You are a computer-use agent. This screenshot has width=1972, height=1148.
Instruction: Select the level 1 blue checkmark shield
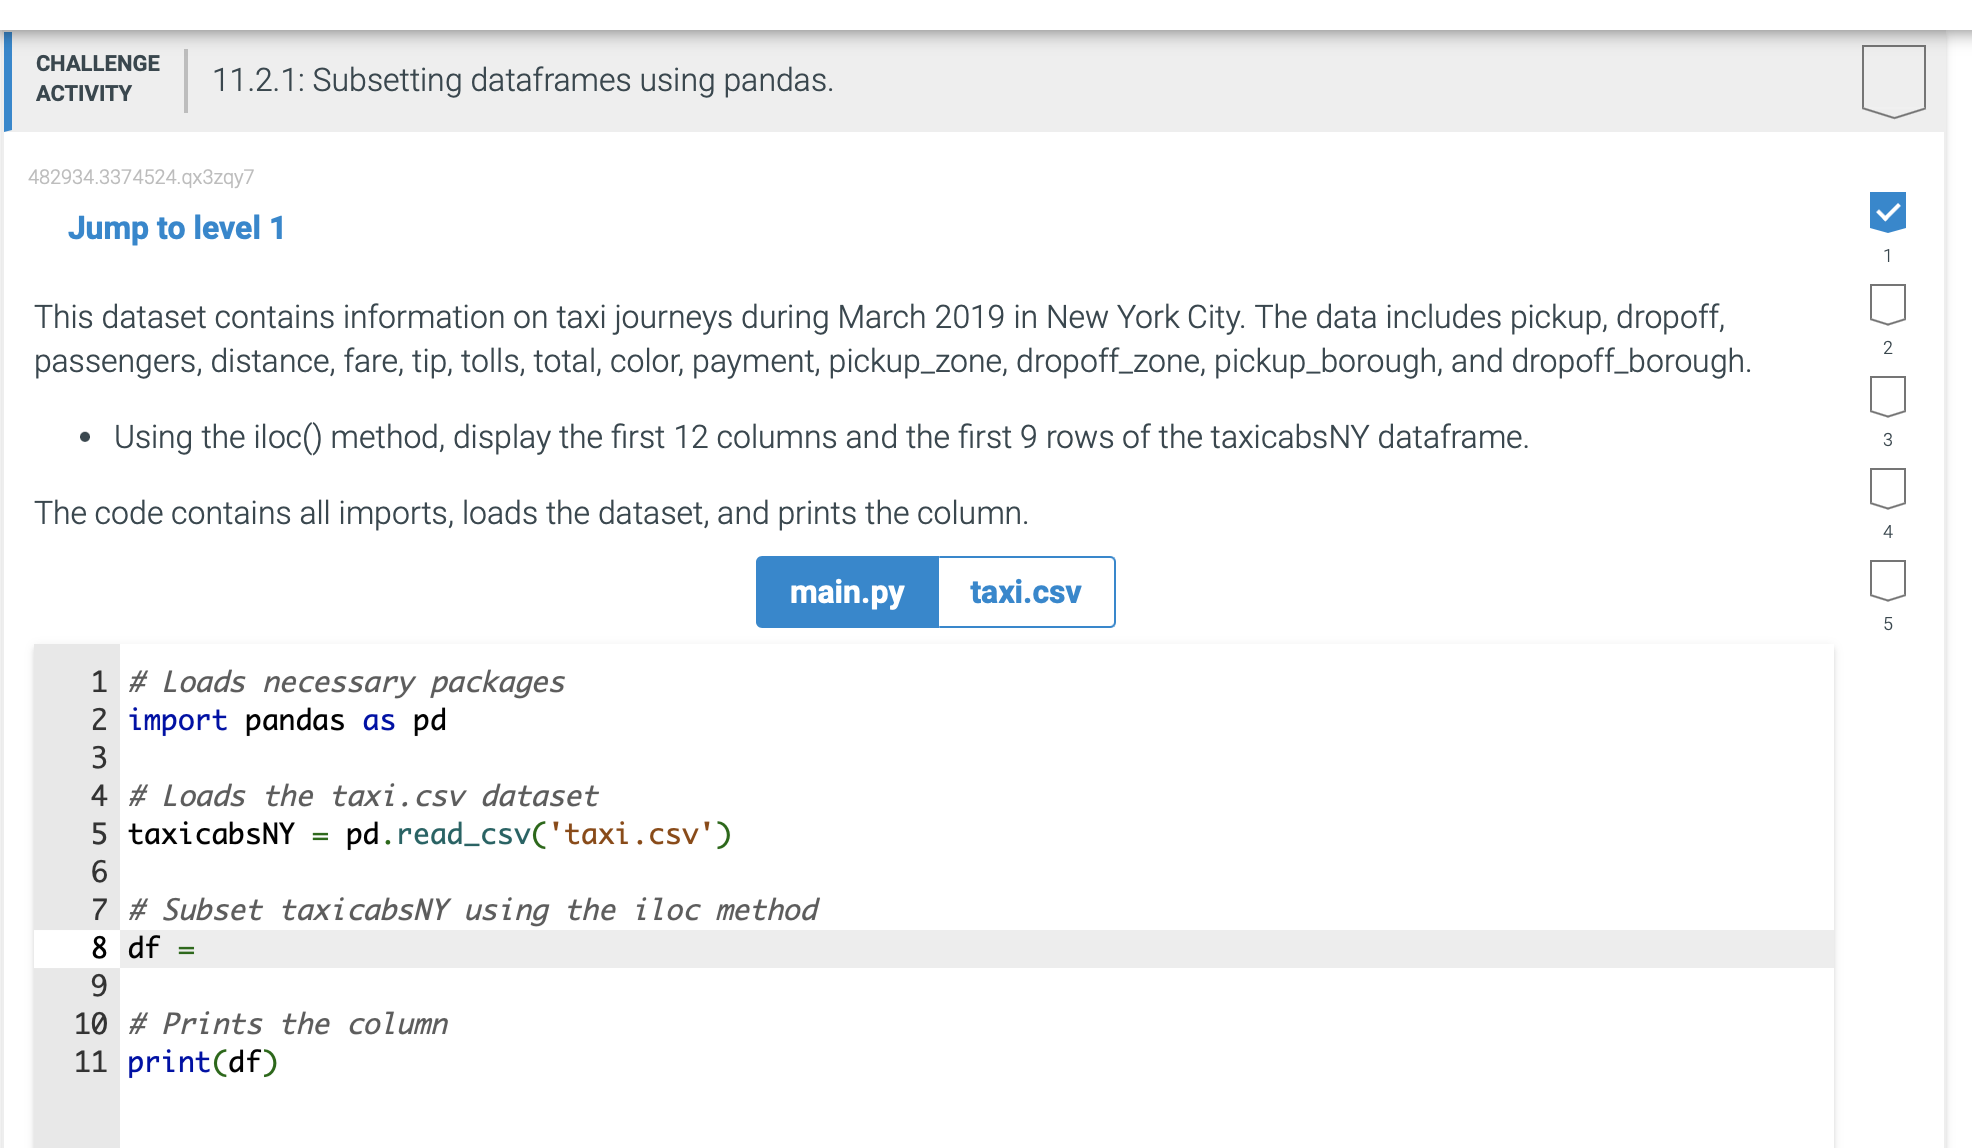point(1886,211)
